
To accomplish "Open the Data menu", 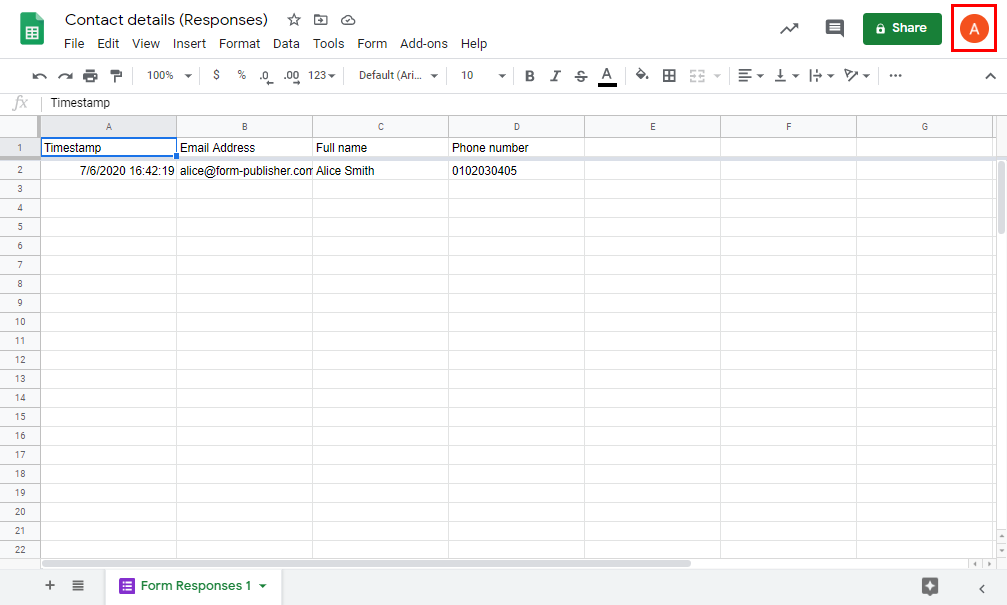I will (x=286, y=44).
